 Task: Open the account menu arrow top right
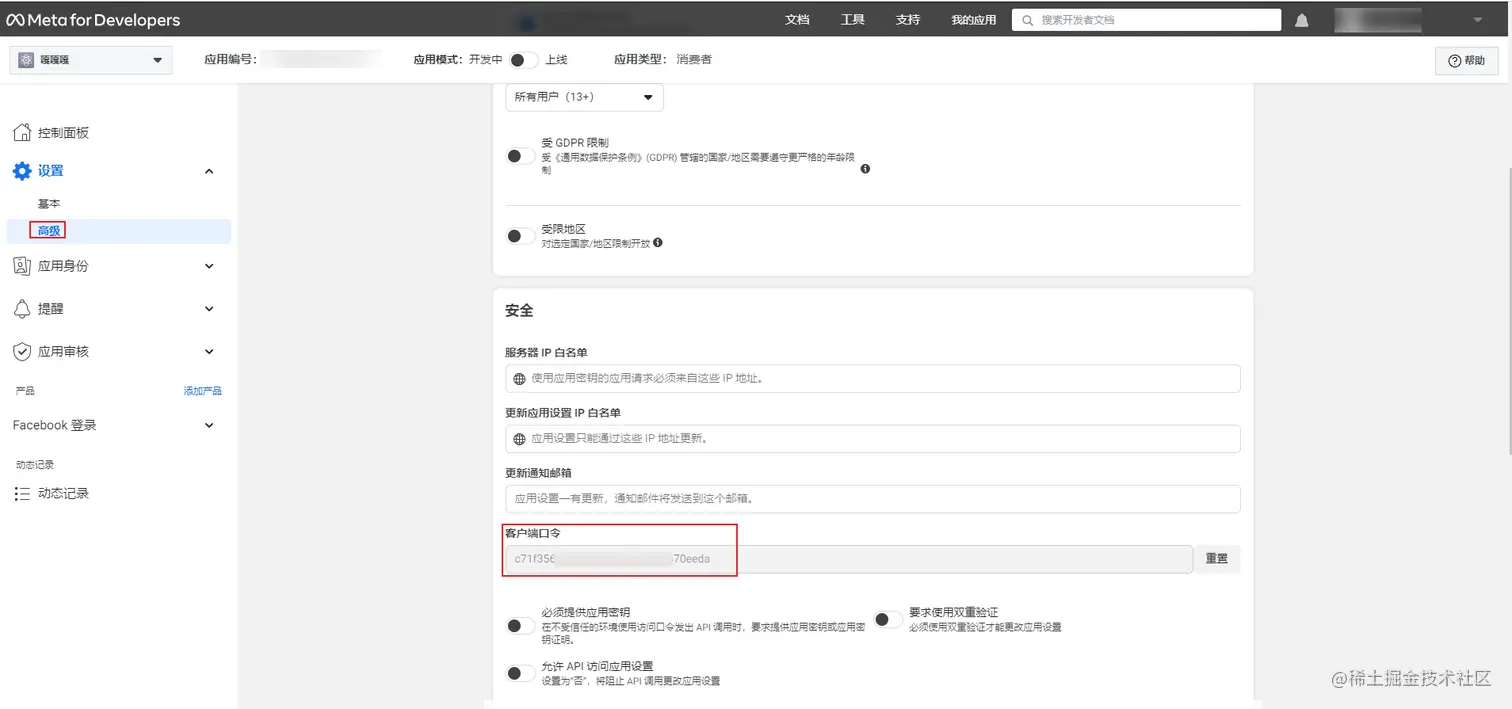pyautogui.click(x=1477, y=20)
